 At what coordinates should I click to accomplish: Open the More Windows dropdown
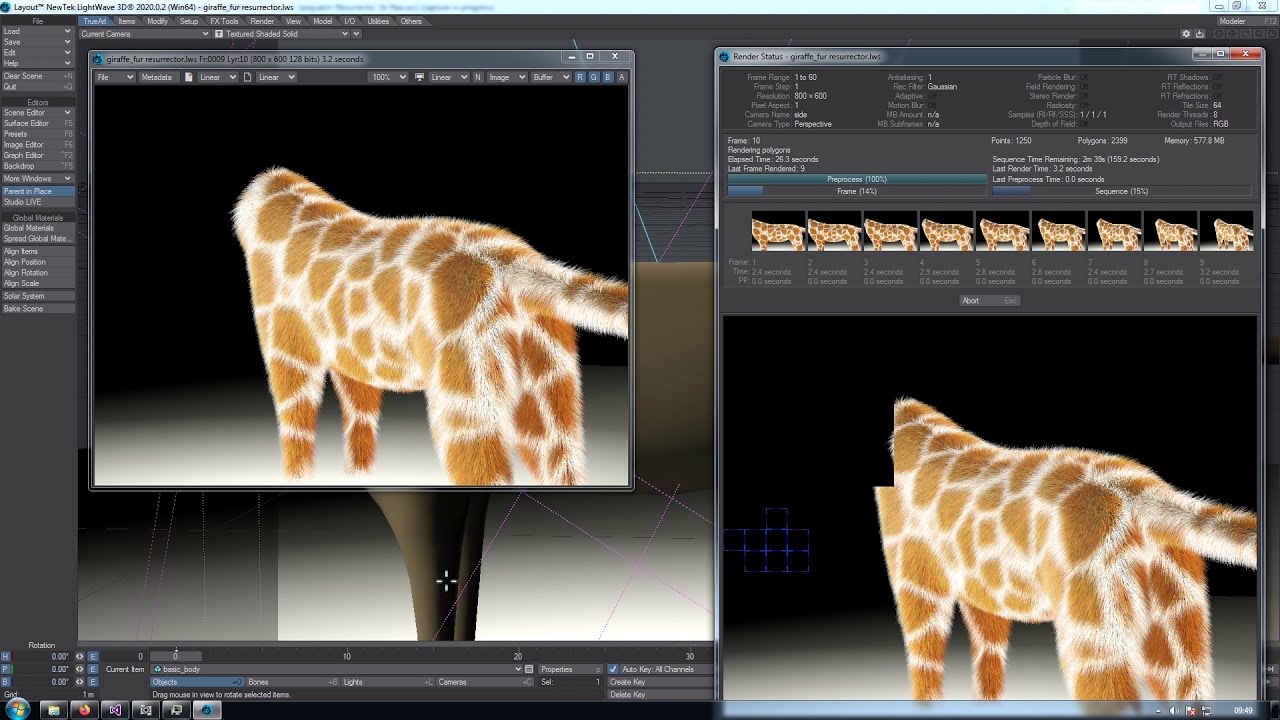(37, 179)
